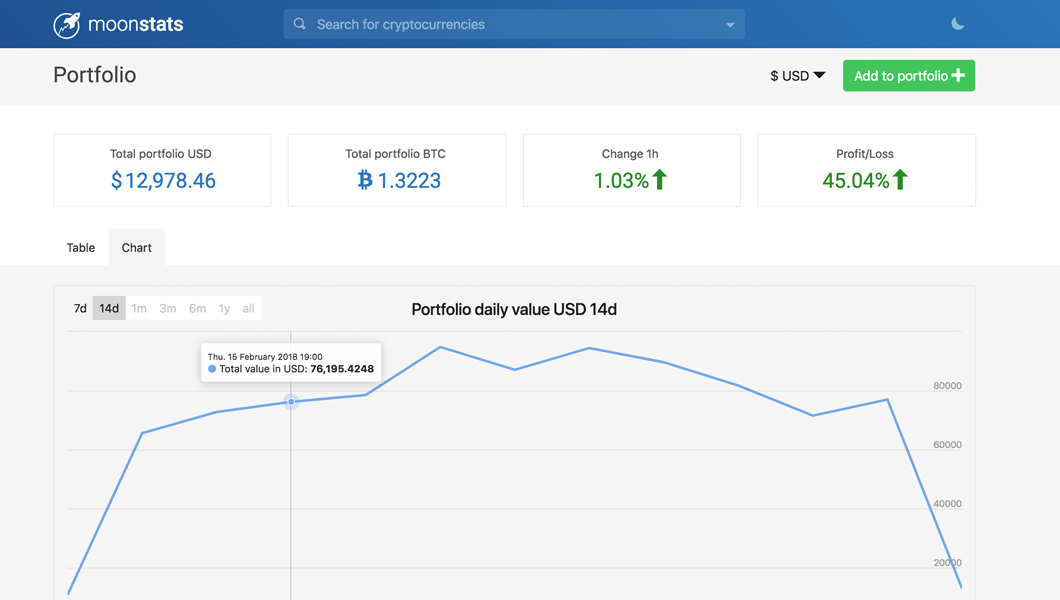
Task: Open the moonstats home link
Action: coord(118,22)
